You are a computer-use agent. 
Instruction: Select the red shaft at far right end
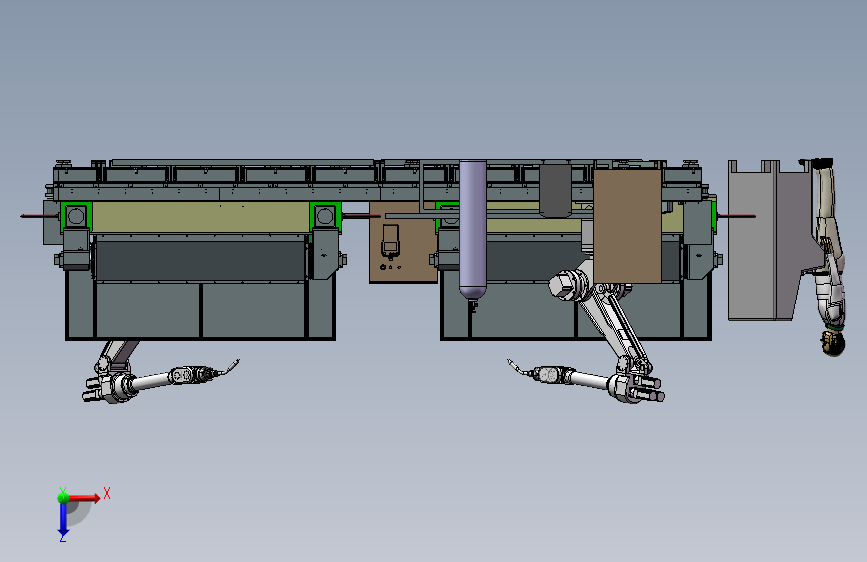737,216
